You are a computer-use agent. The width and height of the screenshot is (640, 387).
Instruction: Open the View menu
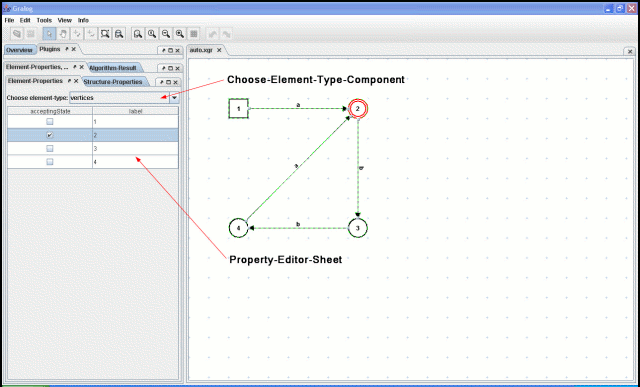pyautogui.click(x=64, y=20)
